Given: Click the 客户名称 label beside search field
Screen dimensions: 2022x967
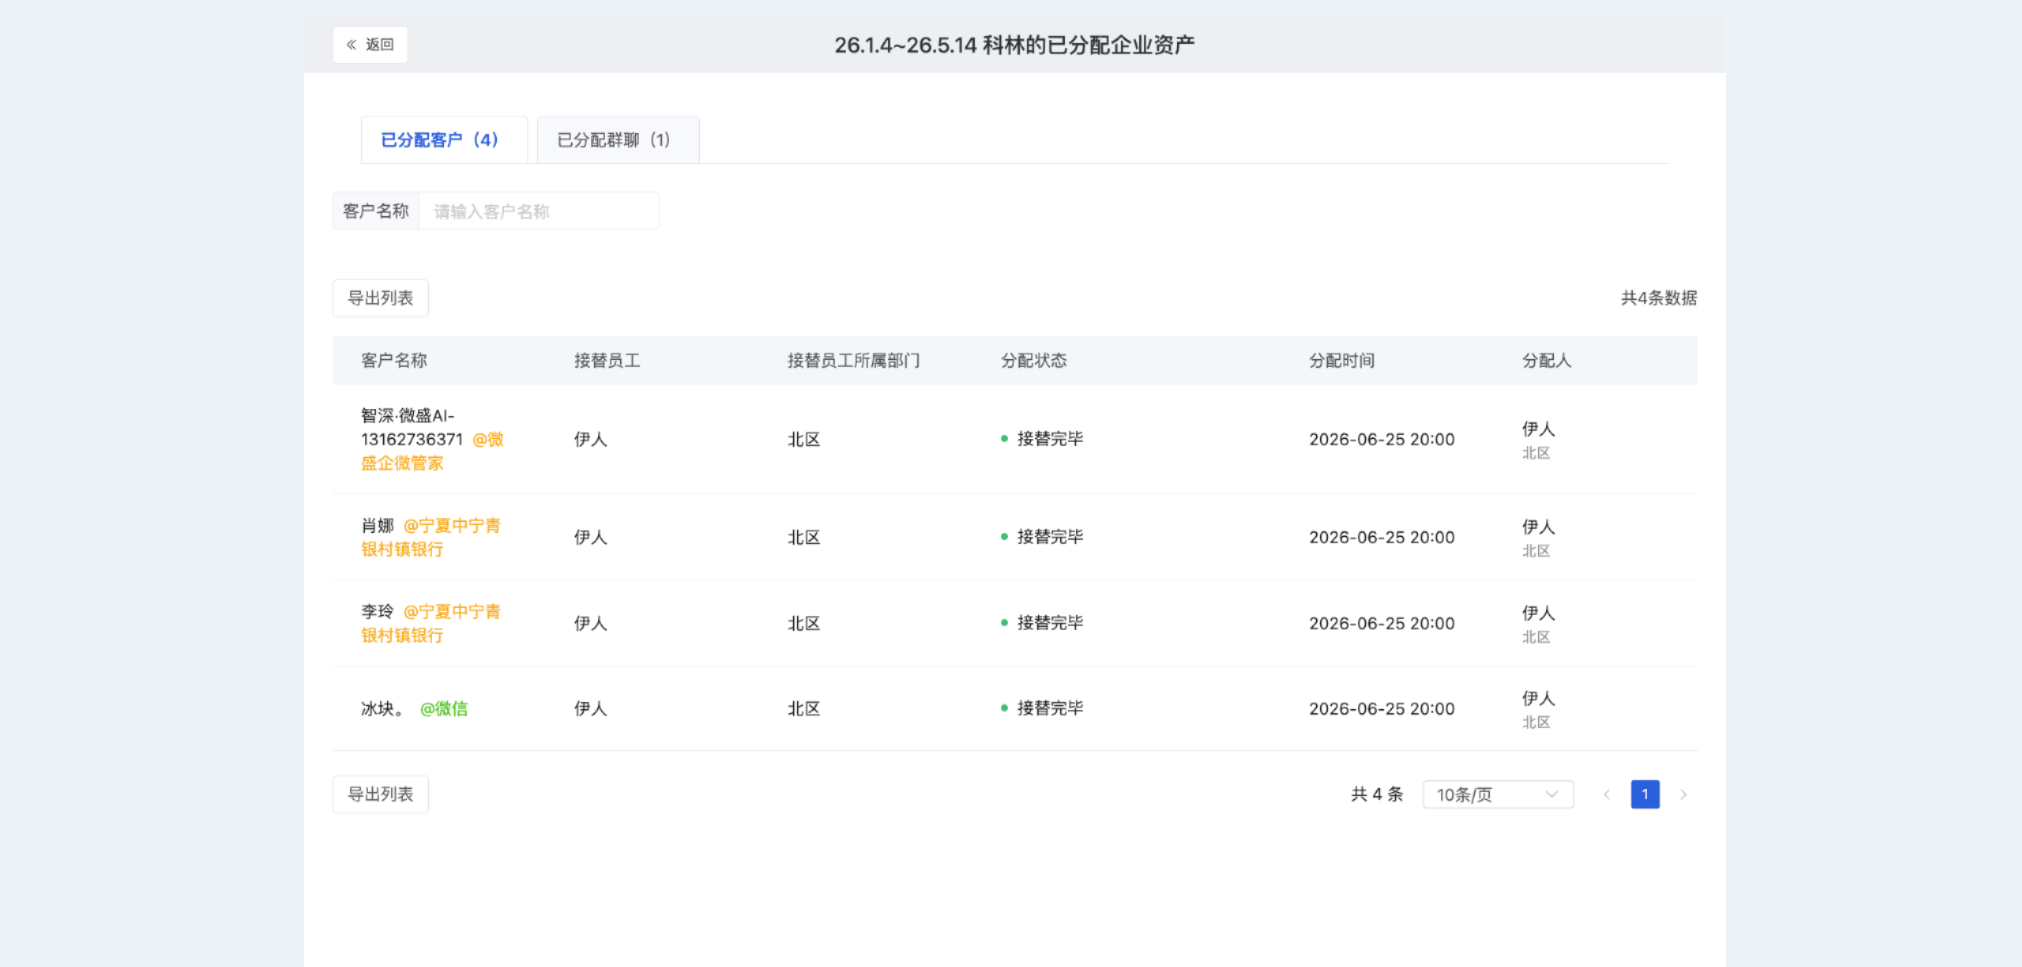Looking at the screenshot, I should (376, 211).
